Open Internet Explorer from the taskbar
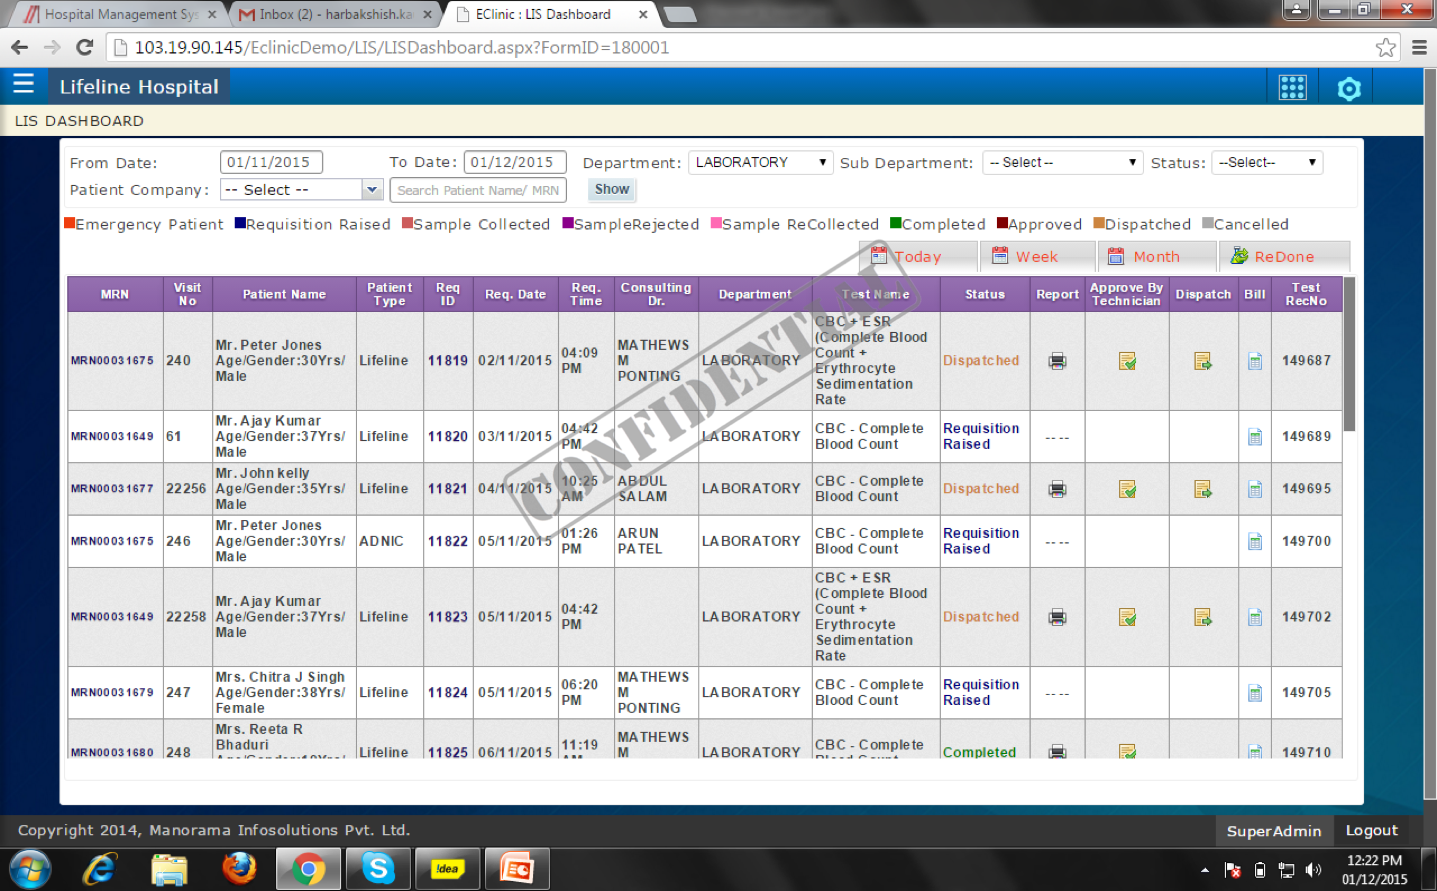Screen dimensions: 1437x891 coord(99,868)
